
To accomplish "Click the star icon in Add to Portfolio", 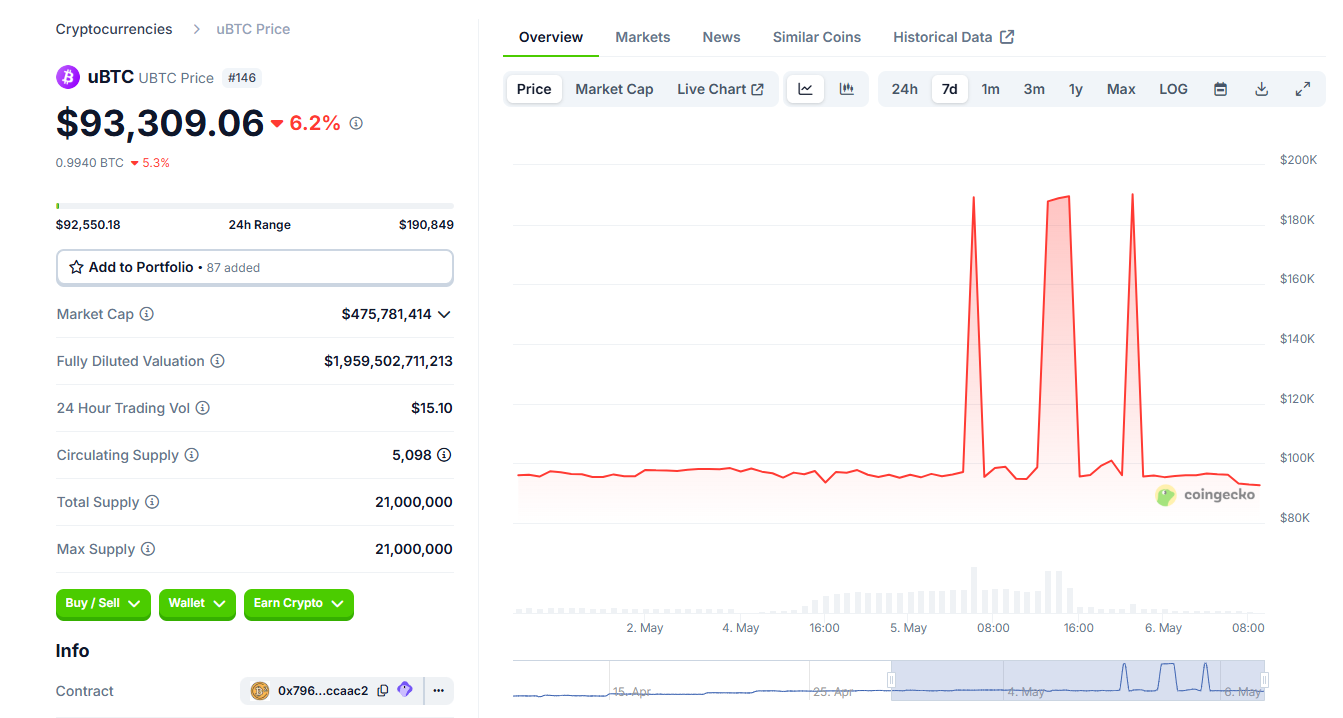I will point(76,267).
